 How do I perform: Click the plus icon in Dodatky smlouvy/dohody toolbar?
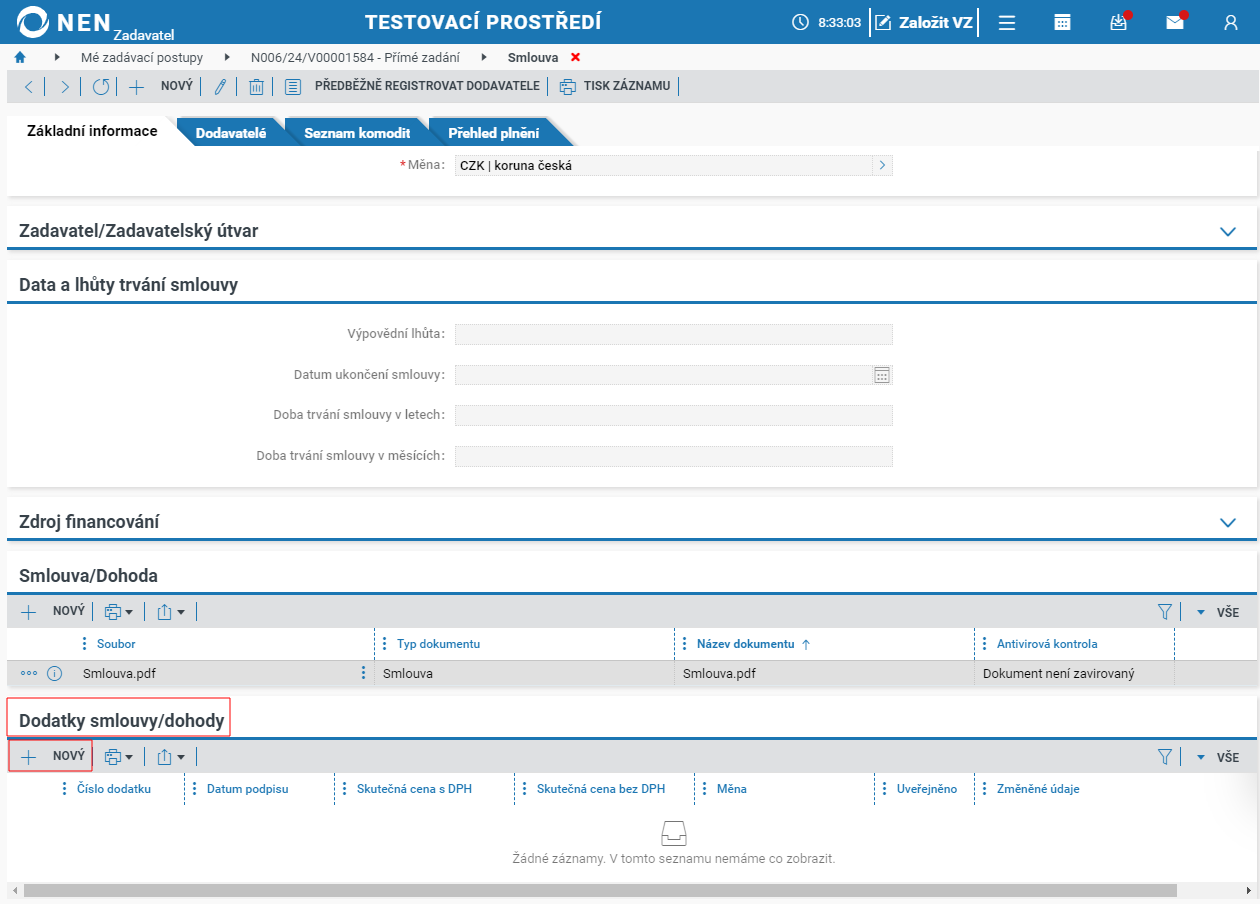[29, 757]
